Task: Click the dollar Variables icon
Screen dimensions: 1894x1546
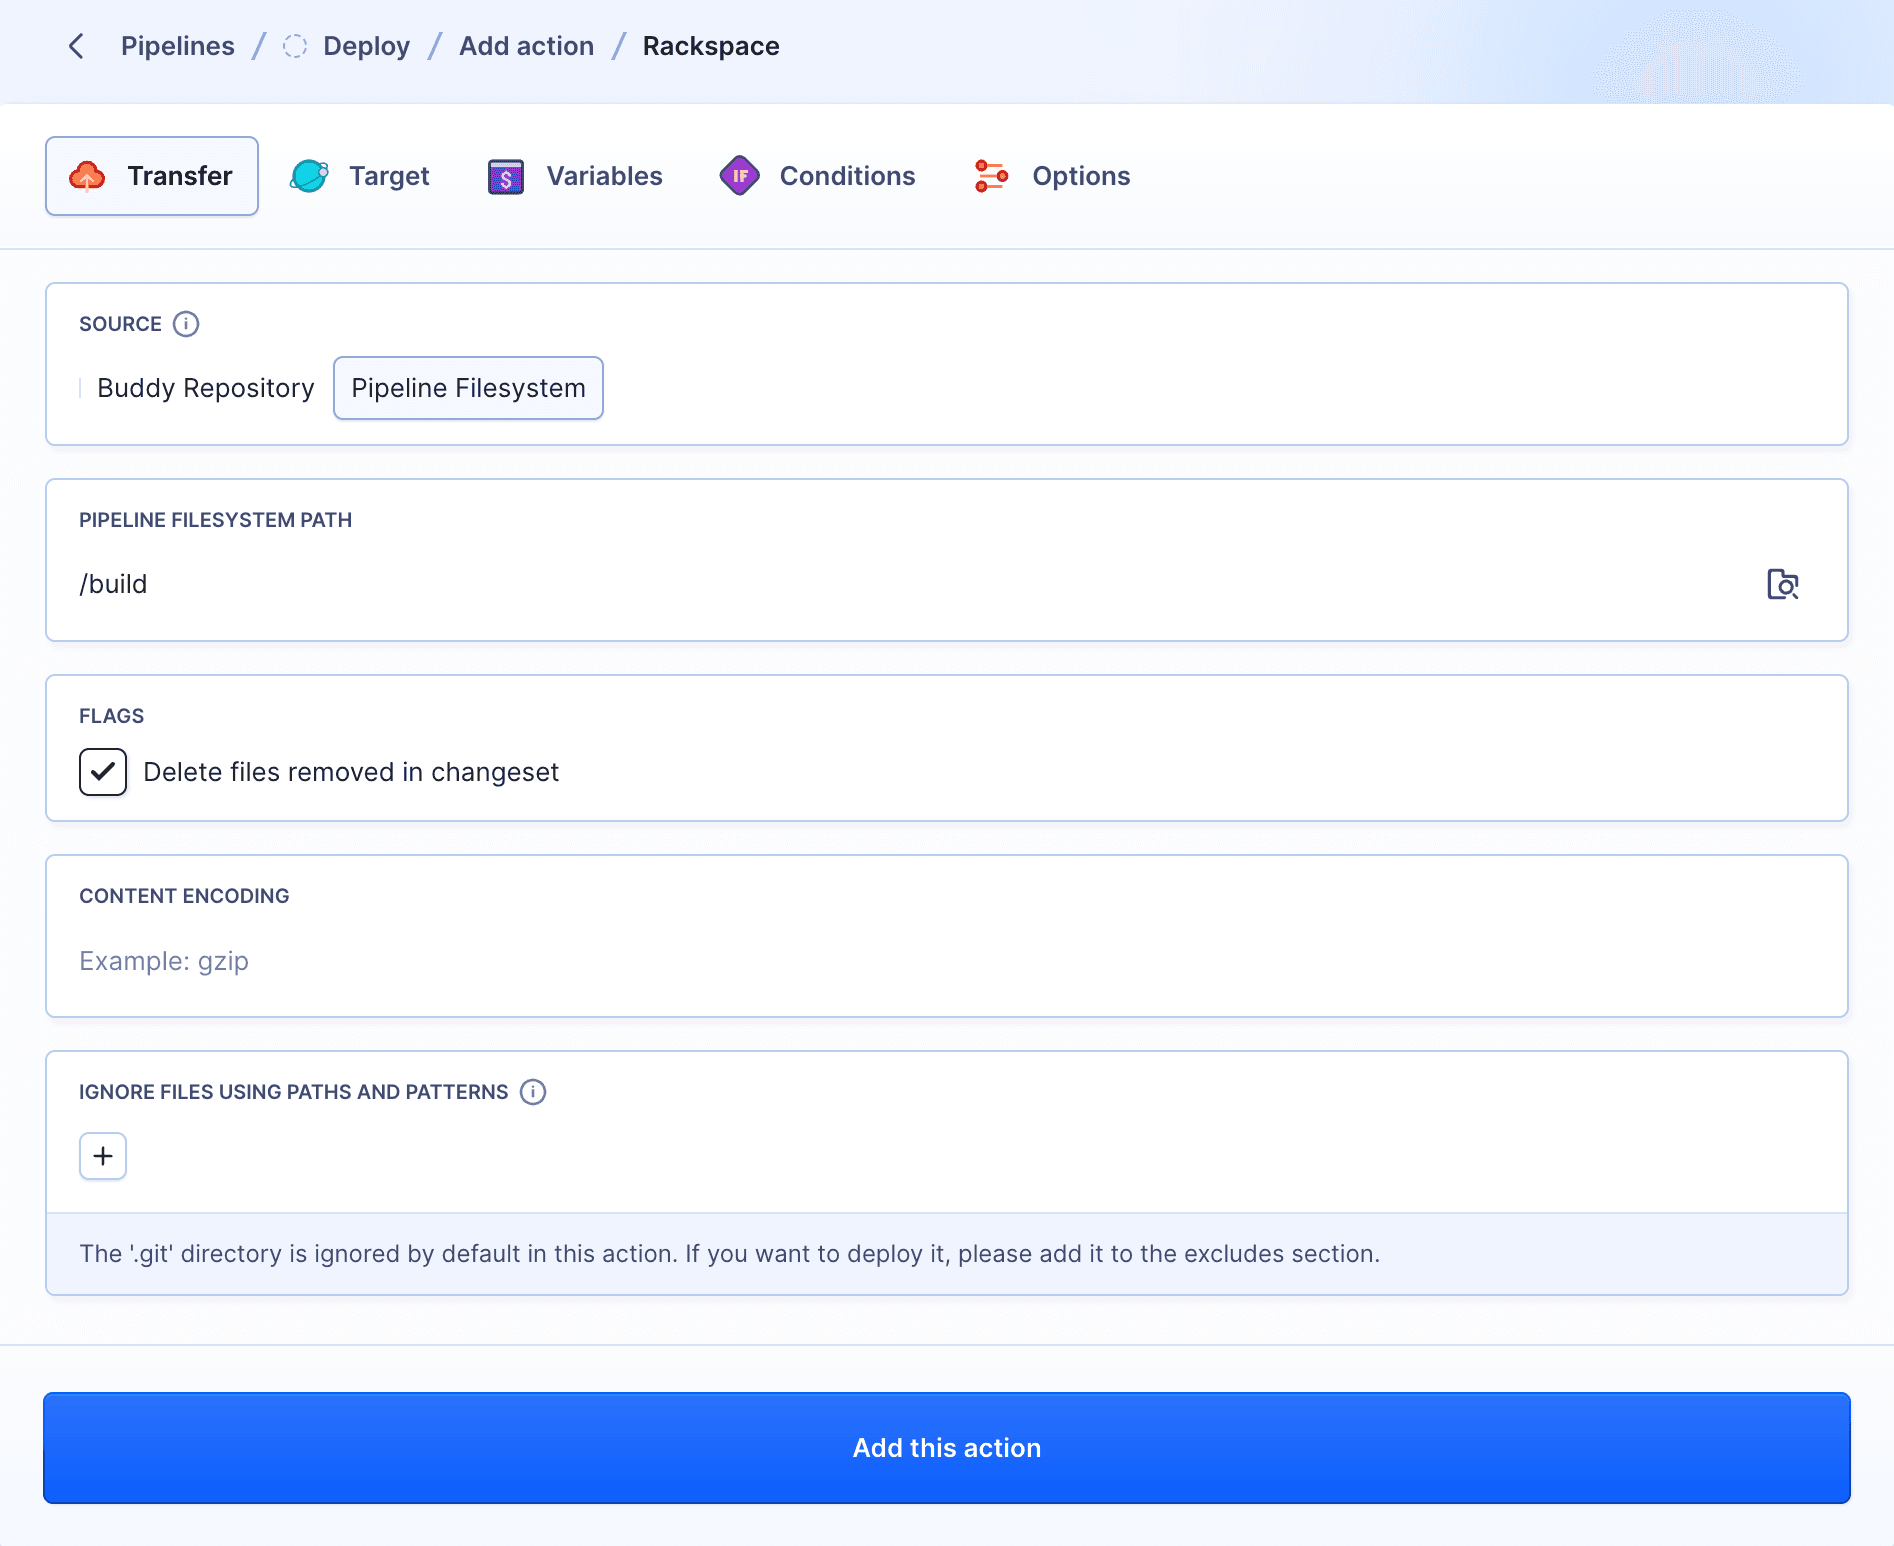Action: pos(506,176)
